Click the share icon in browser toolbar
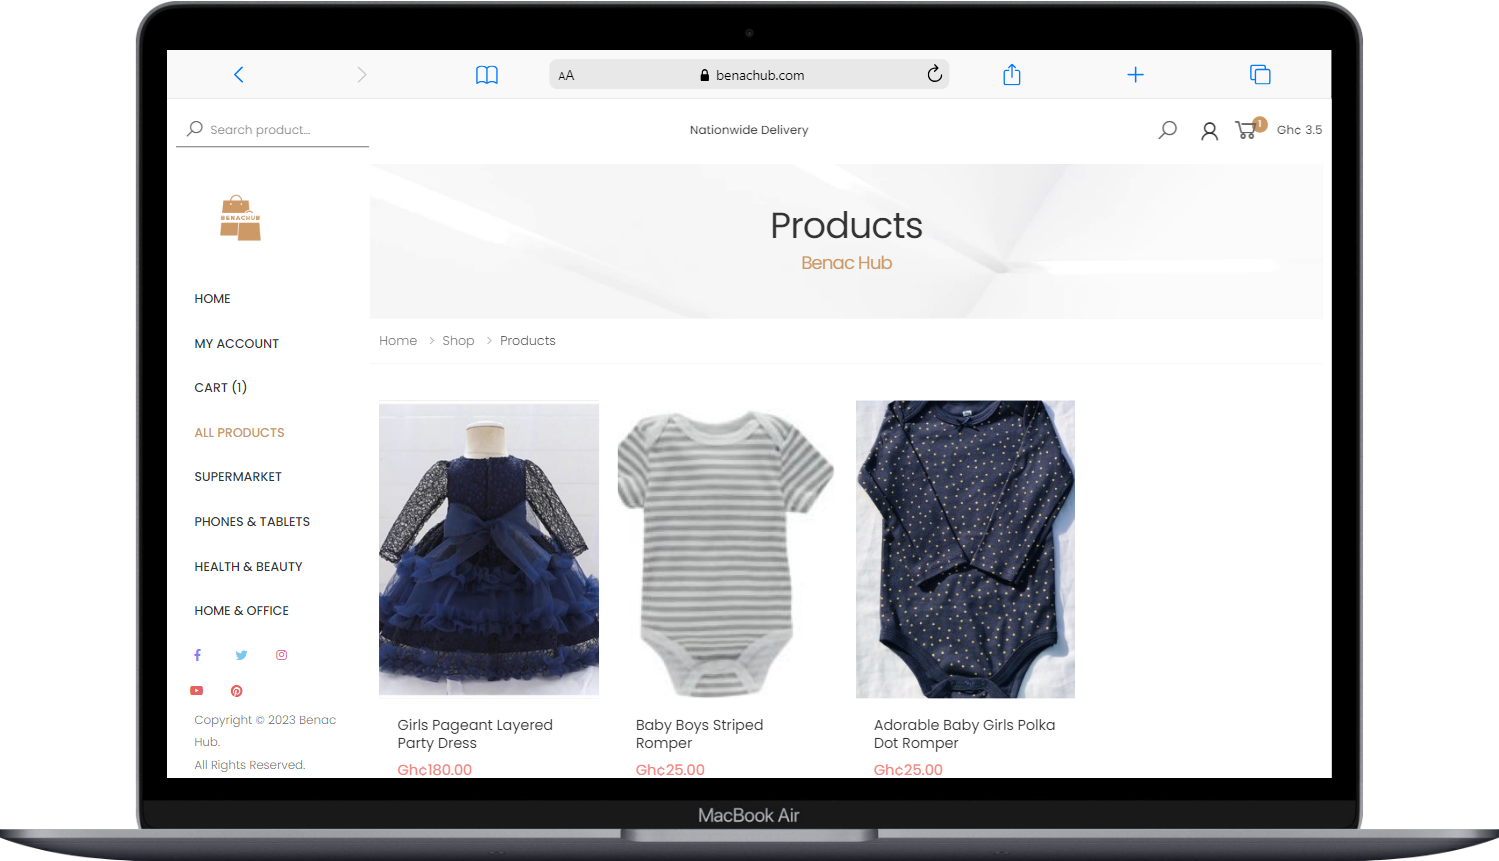This screenshot has height=861, width=1499. (1011, 75)
